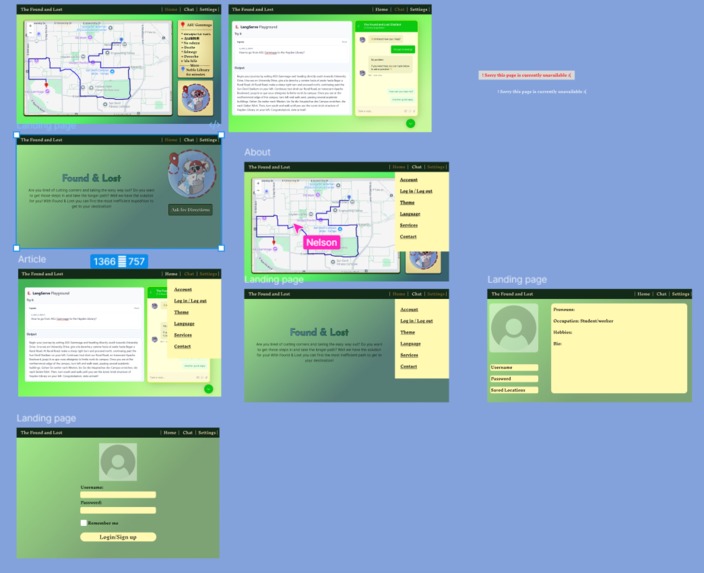Click the blue pin icon beside Noble Library
This screenshot has height=573, width=704.
183,69
